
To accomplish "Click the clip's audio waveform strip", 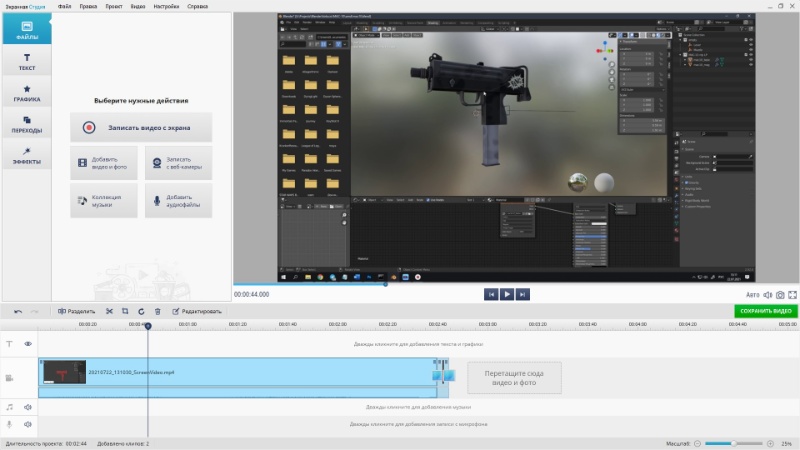I will tap(238, 392).
